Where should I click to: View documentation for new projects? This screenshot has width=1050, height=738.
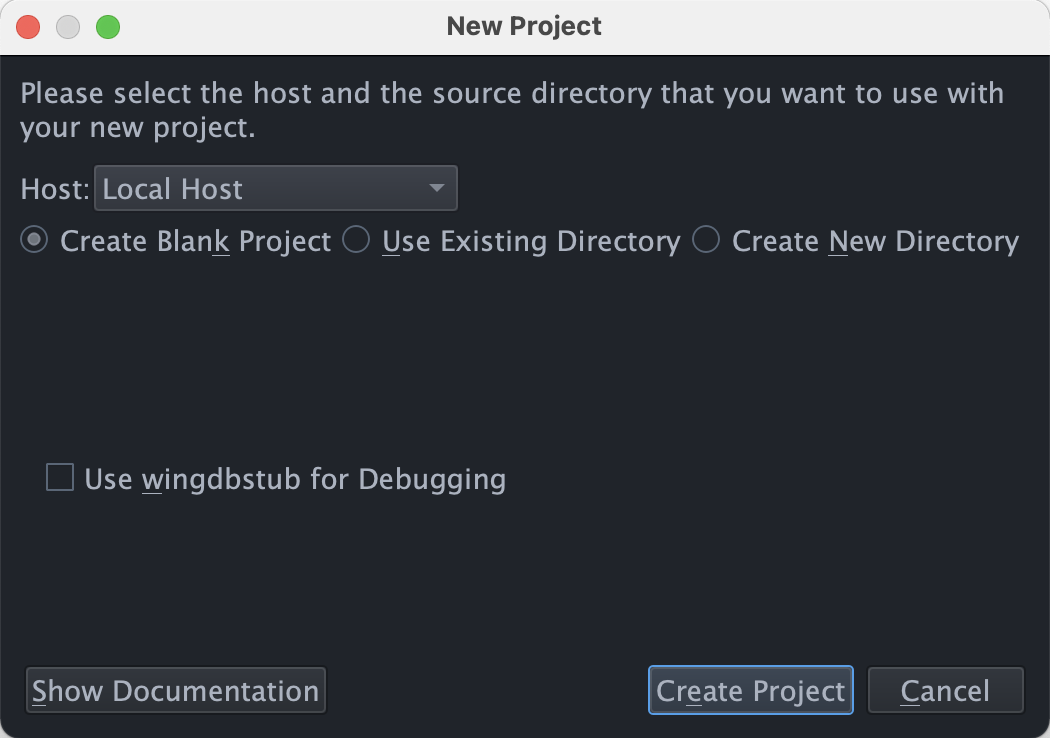(x=175, y=690)
